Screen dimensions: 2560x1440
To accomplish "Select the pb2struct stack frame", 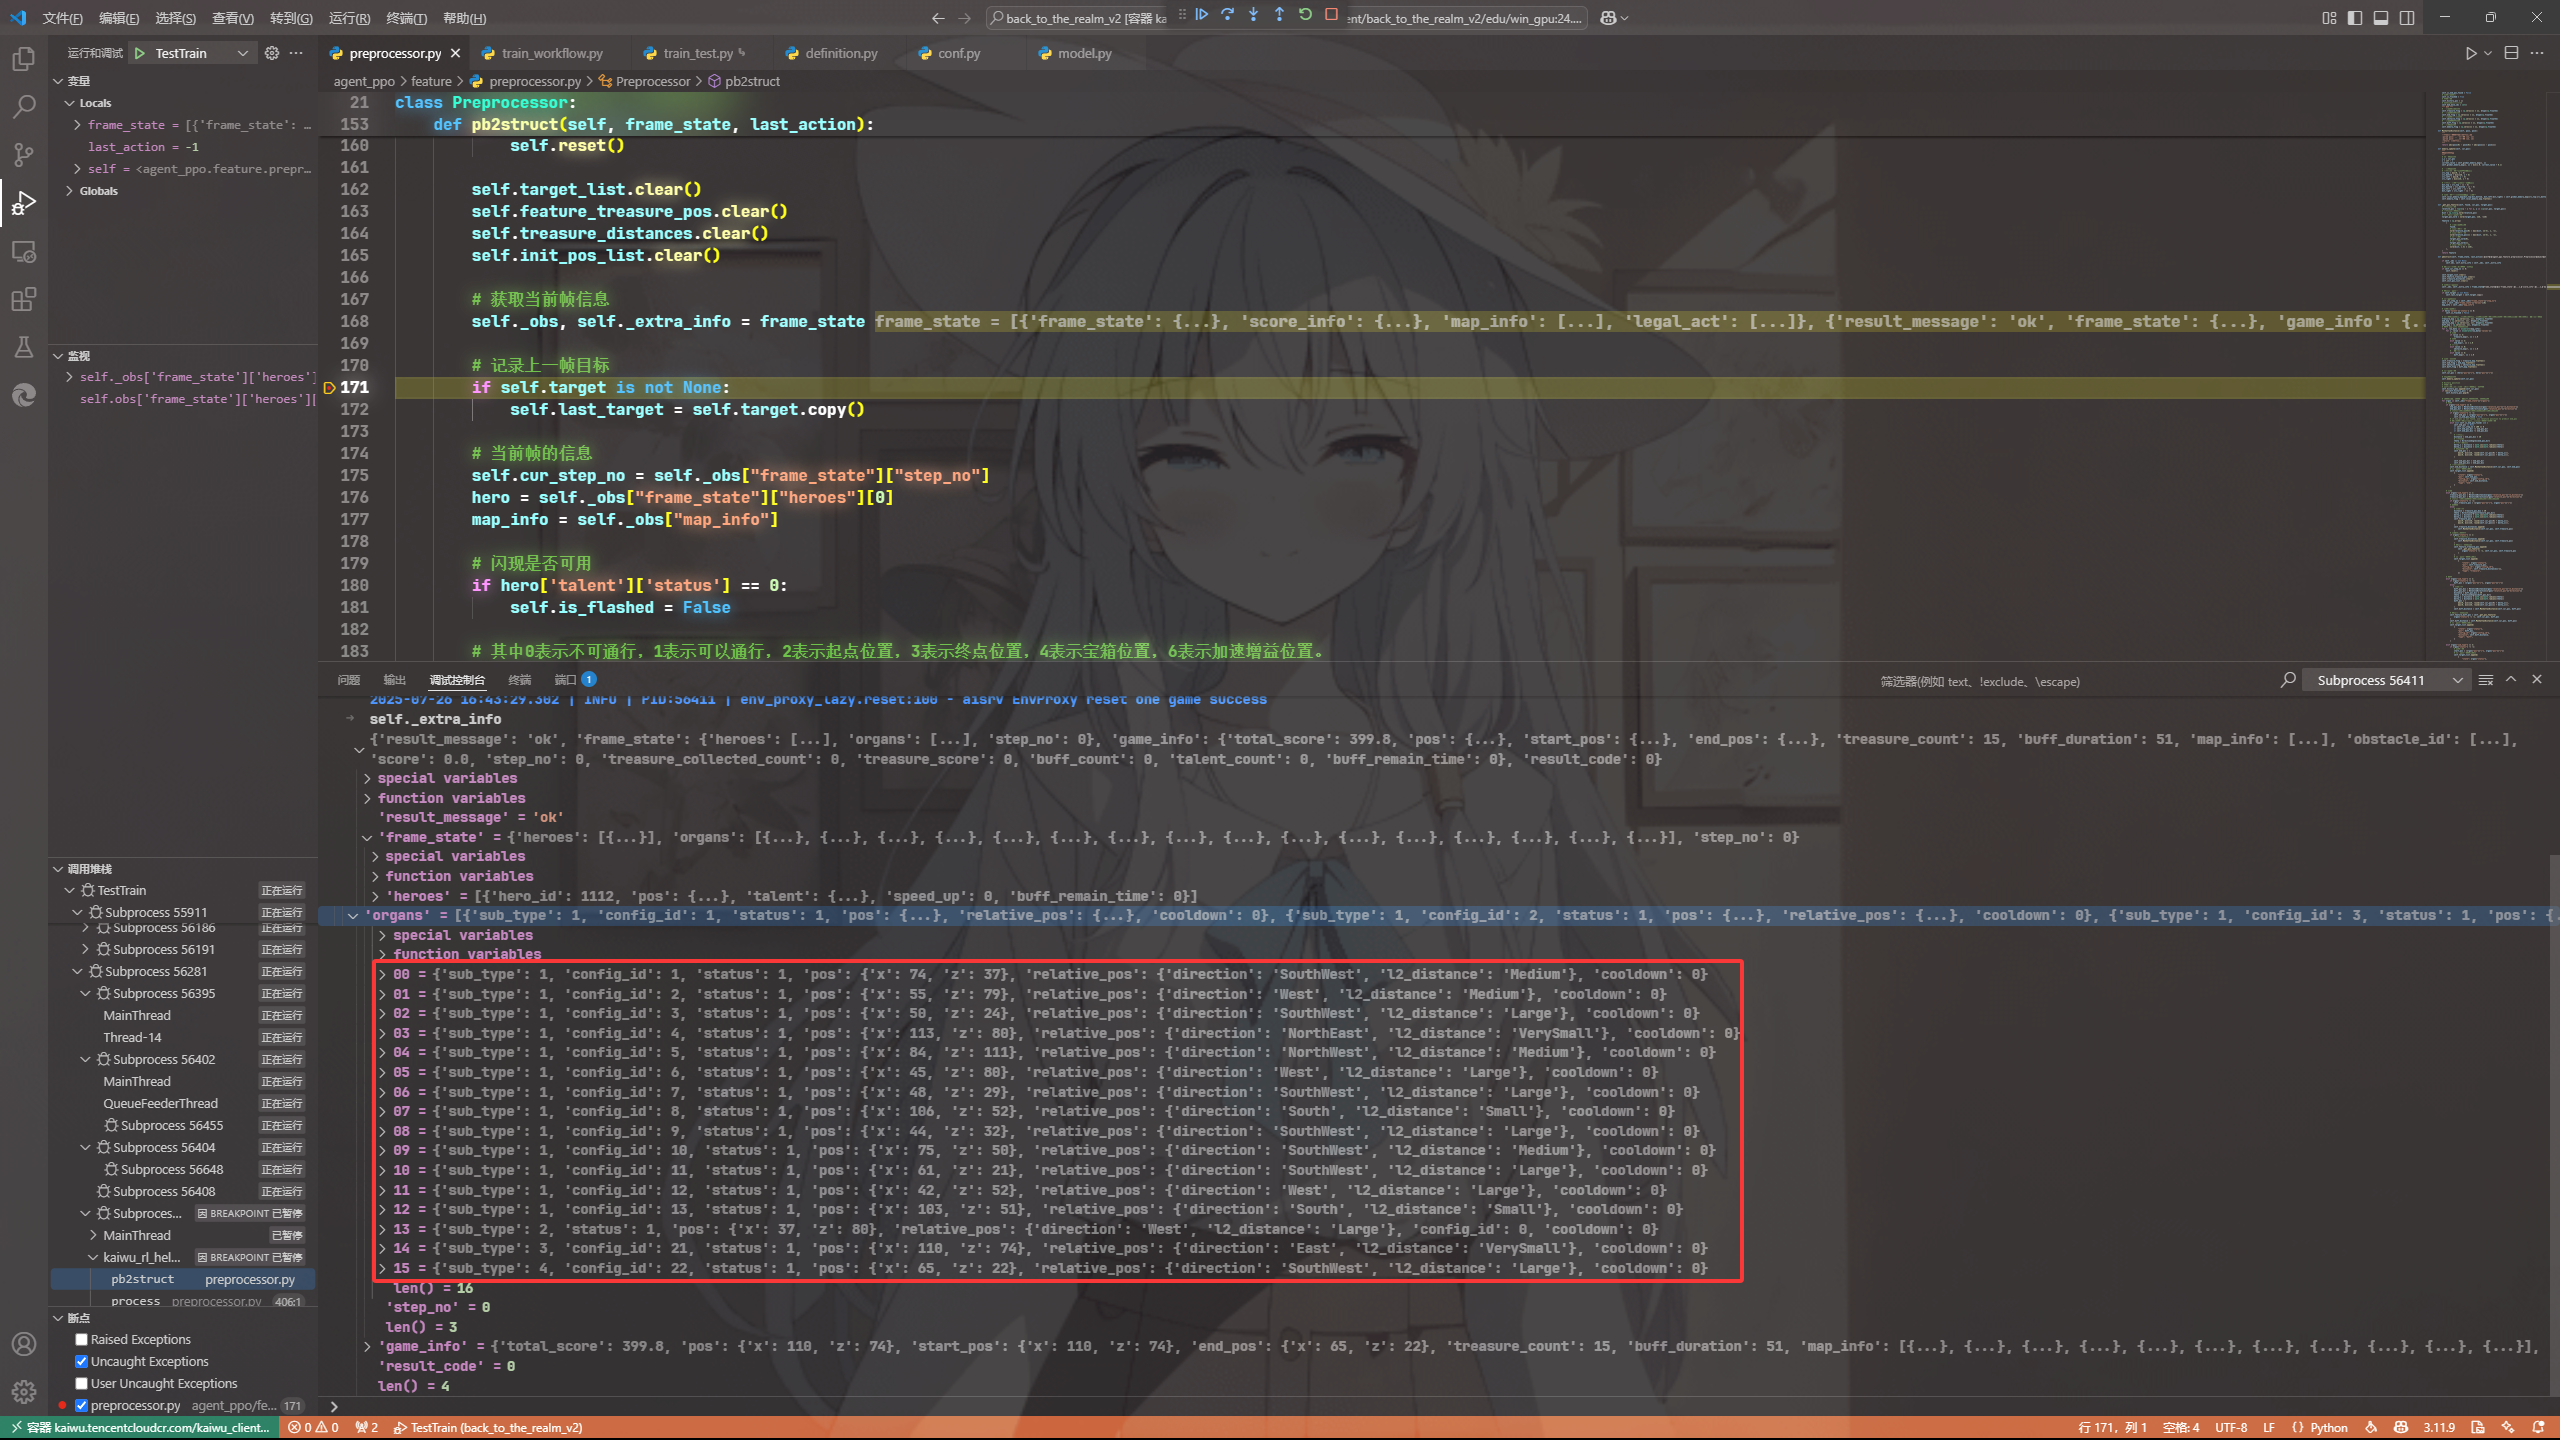I will (183, 1279).
